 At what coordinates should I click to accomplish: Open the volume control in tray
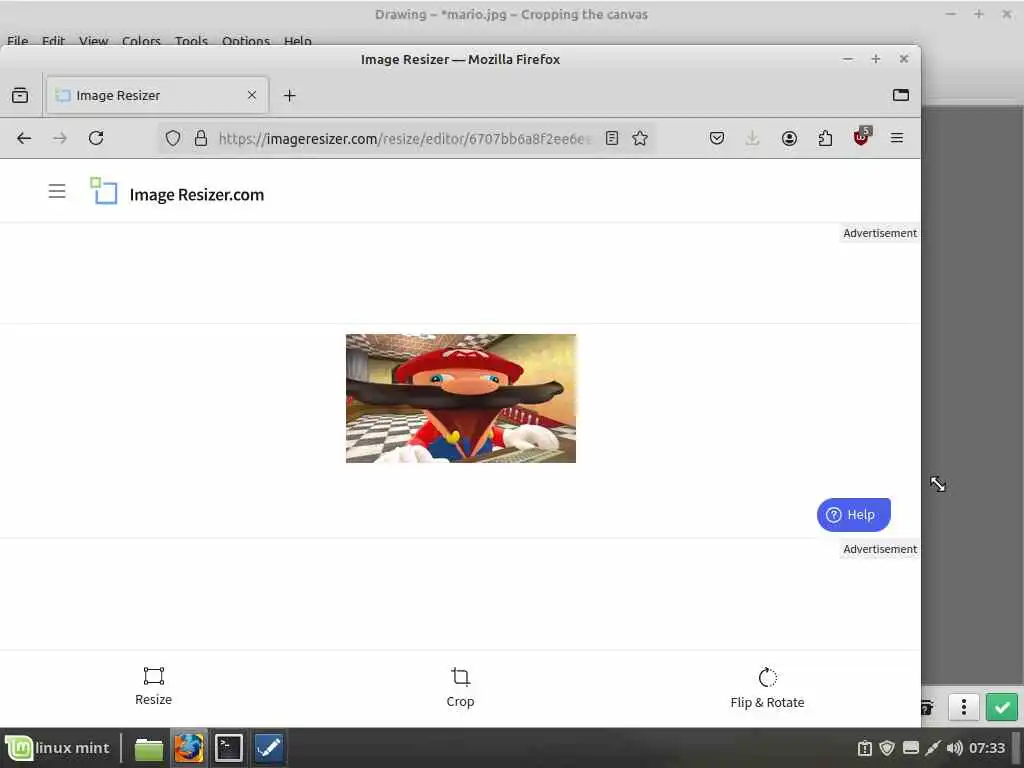coord(954,748)
